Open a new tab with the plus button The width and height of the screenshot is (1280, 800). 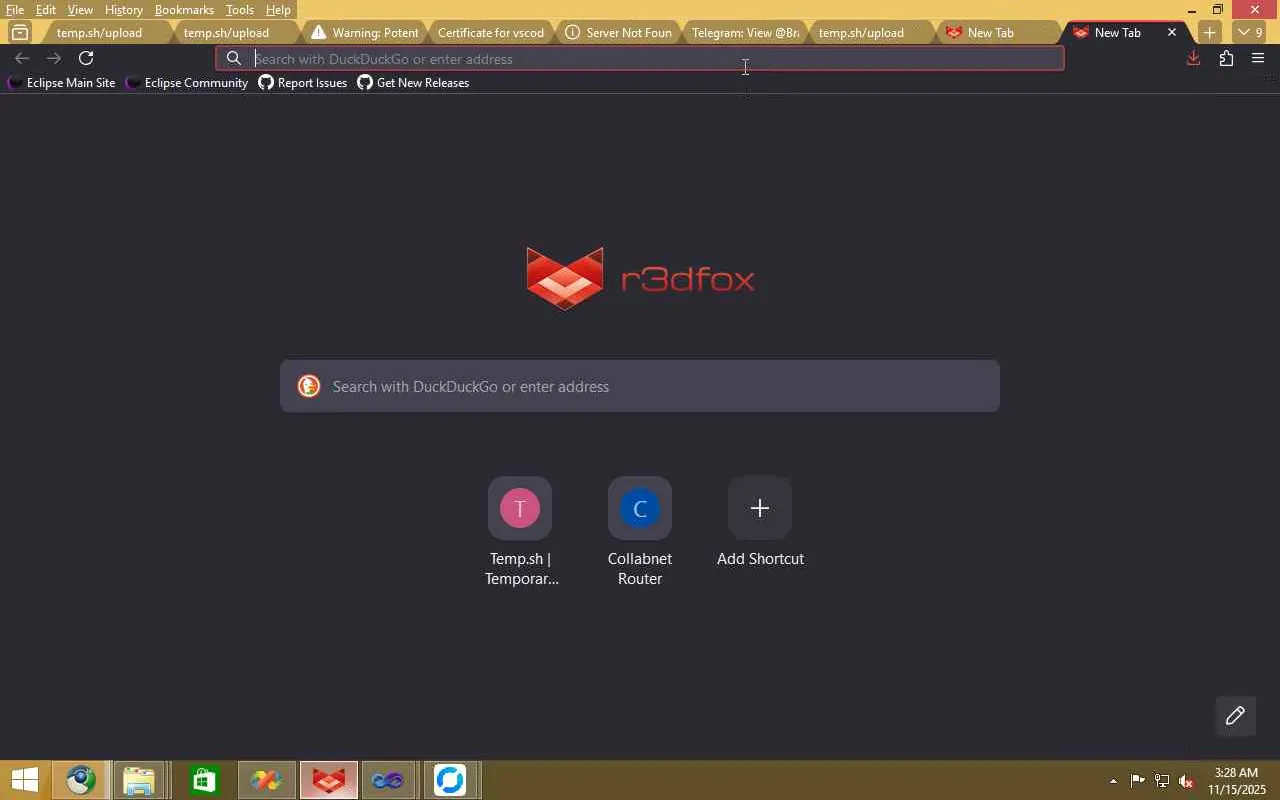1209,32
